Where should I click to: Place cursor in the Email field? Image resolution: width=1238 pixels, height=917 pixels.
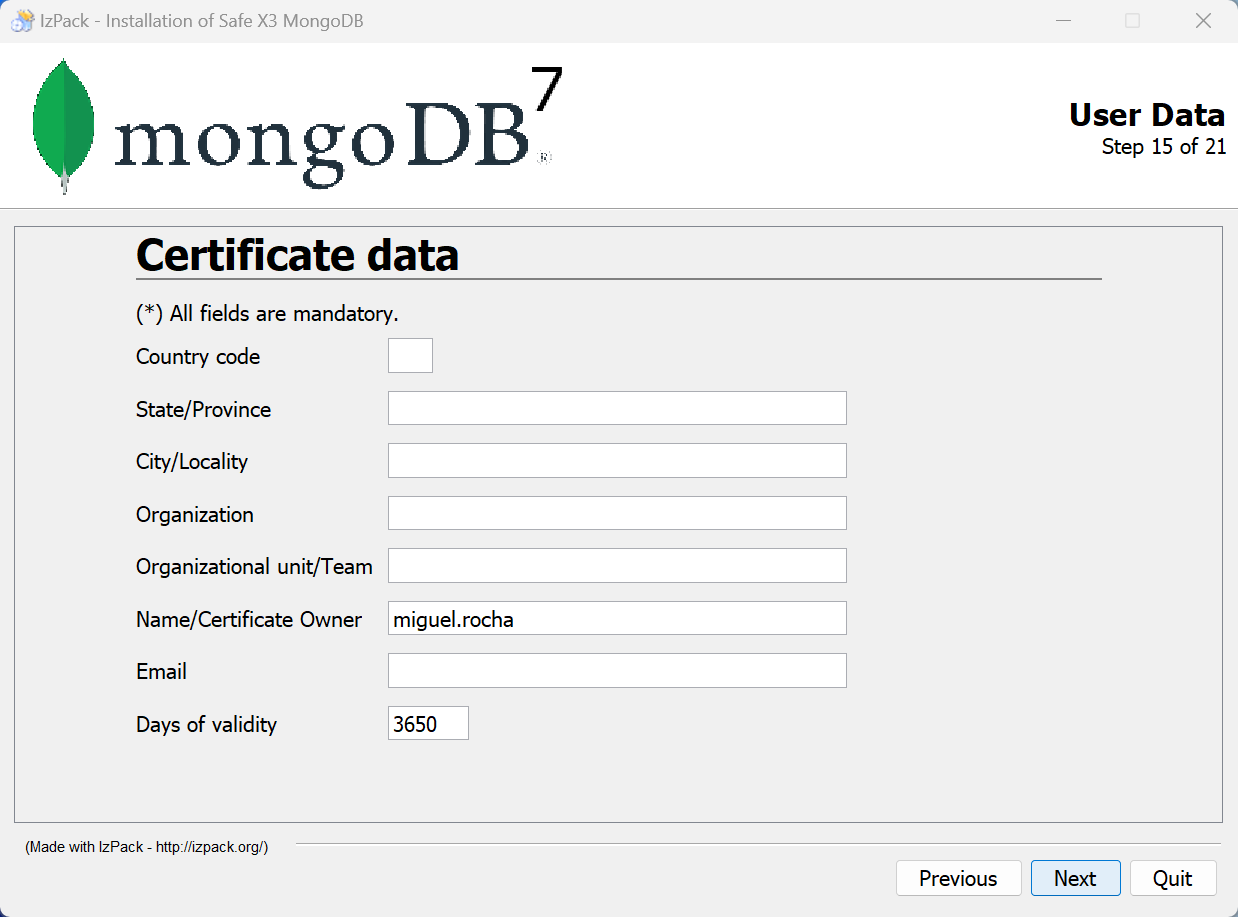(x=617, y=671)
